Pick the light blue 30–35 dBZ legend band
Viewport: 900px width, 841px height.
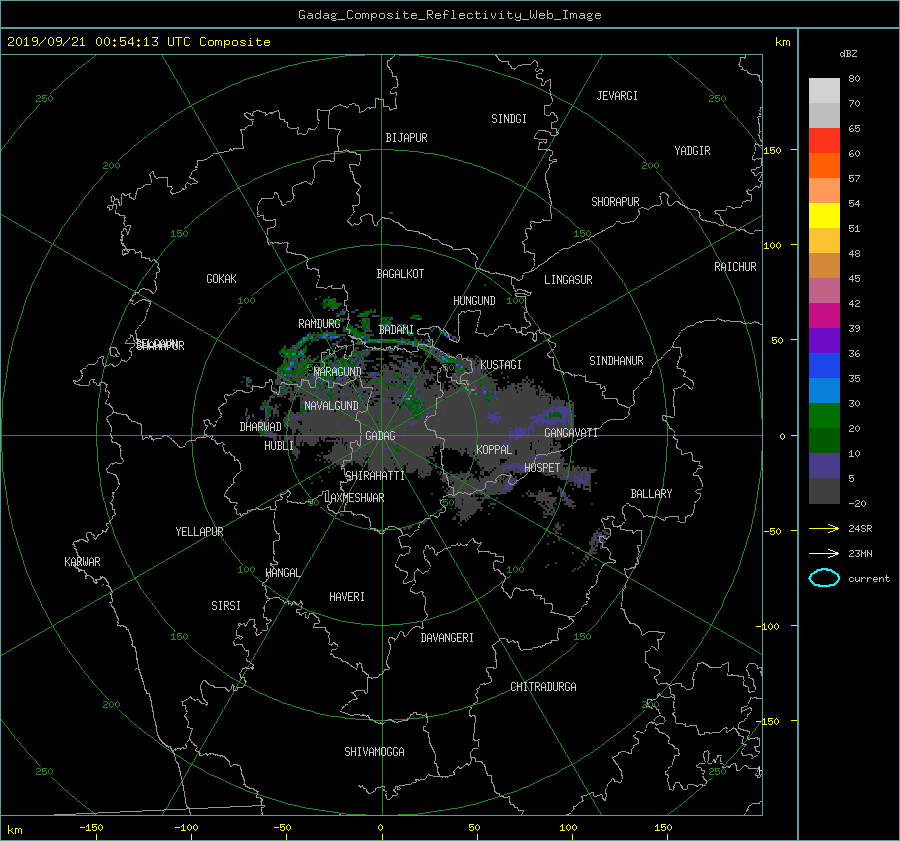pos(824,390)
